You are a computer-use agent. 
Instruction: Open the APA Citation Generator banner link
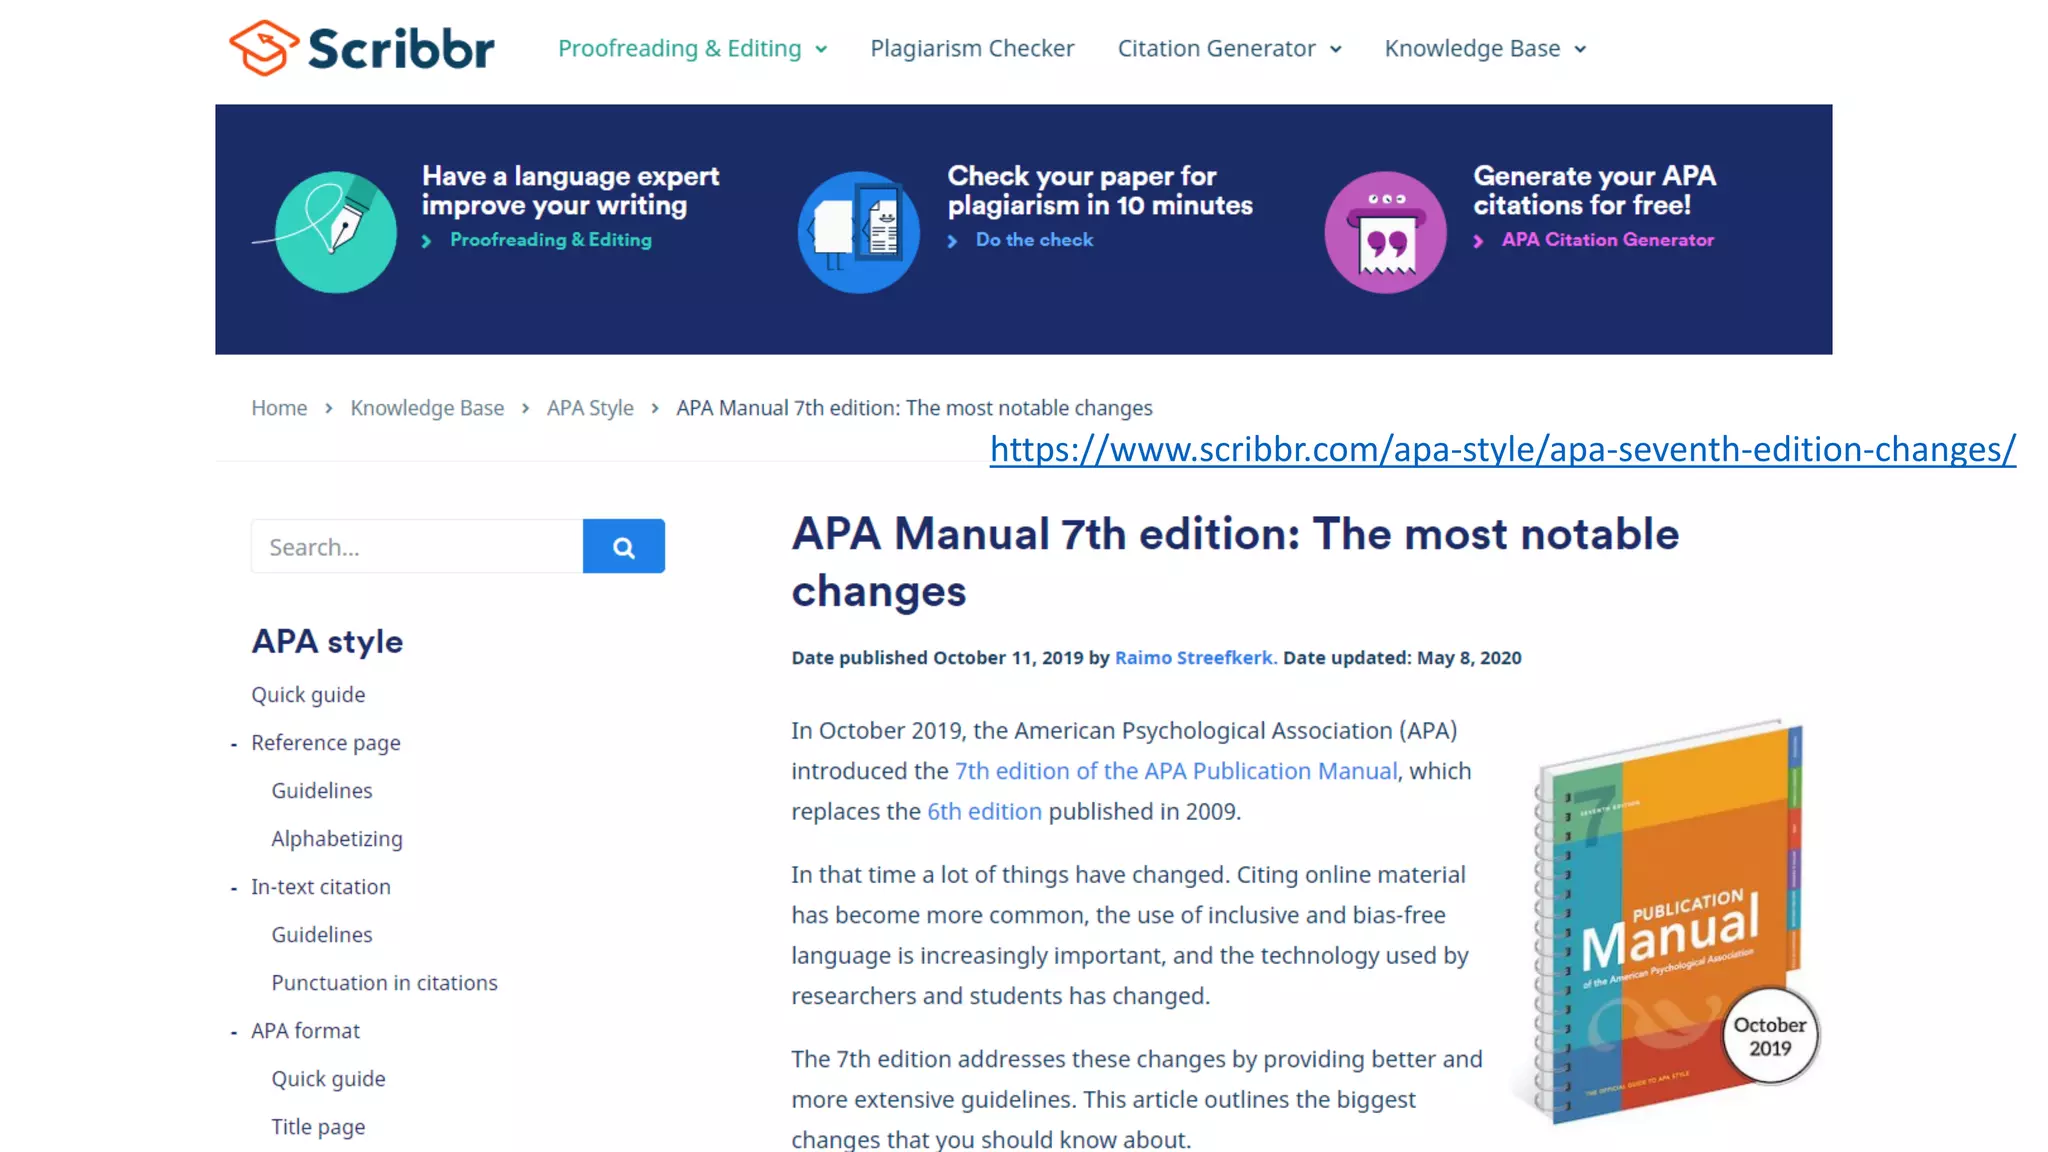1607,240
